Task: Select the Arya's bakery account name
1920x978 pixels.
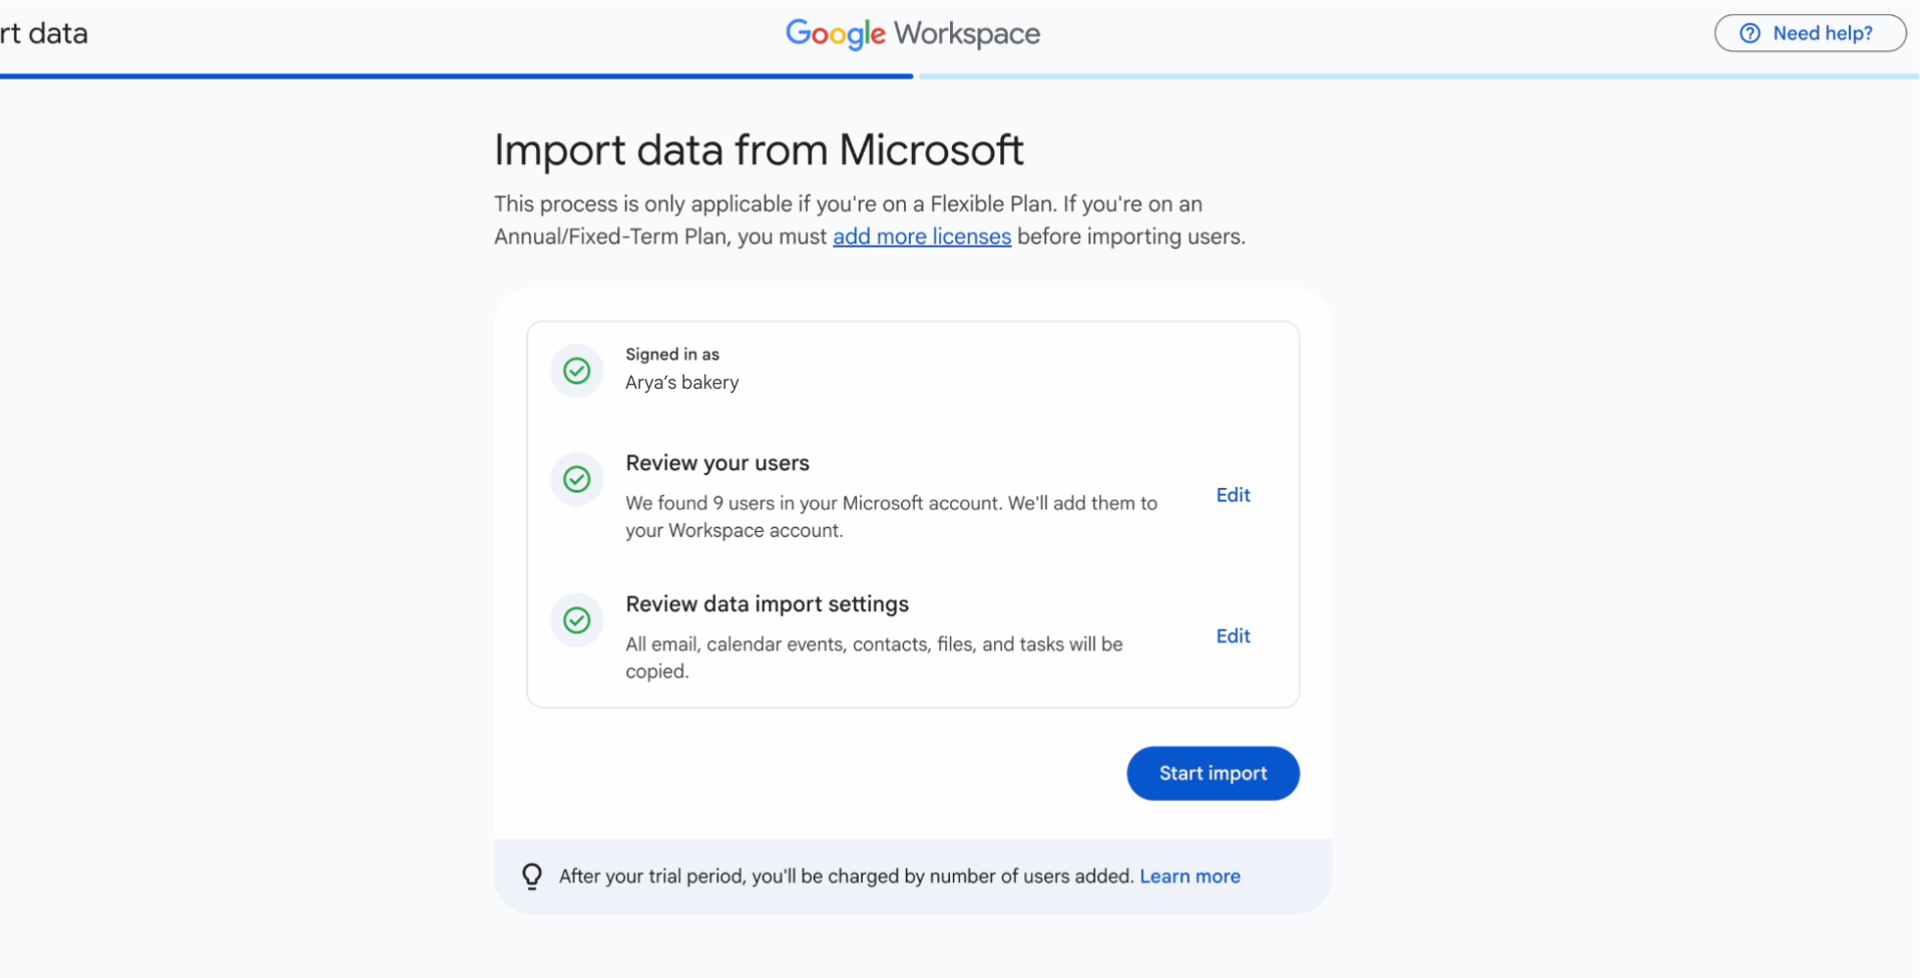Action: (x=682, y=383)
